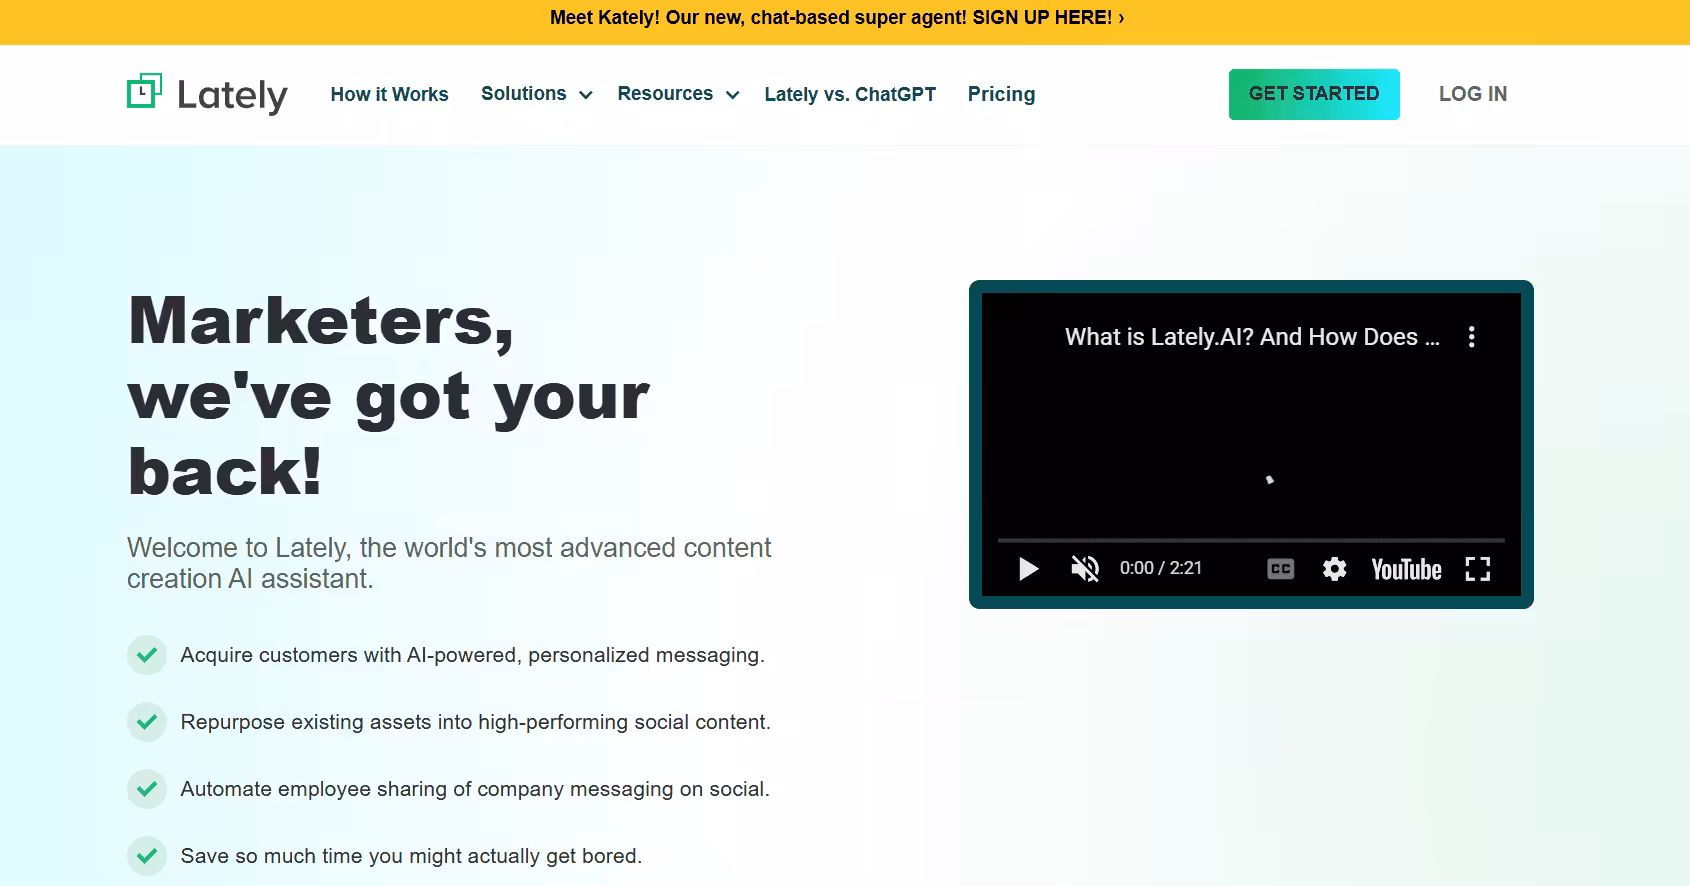Play the Lately.AI video

1028,569
